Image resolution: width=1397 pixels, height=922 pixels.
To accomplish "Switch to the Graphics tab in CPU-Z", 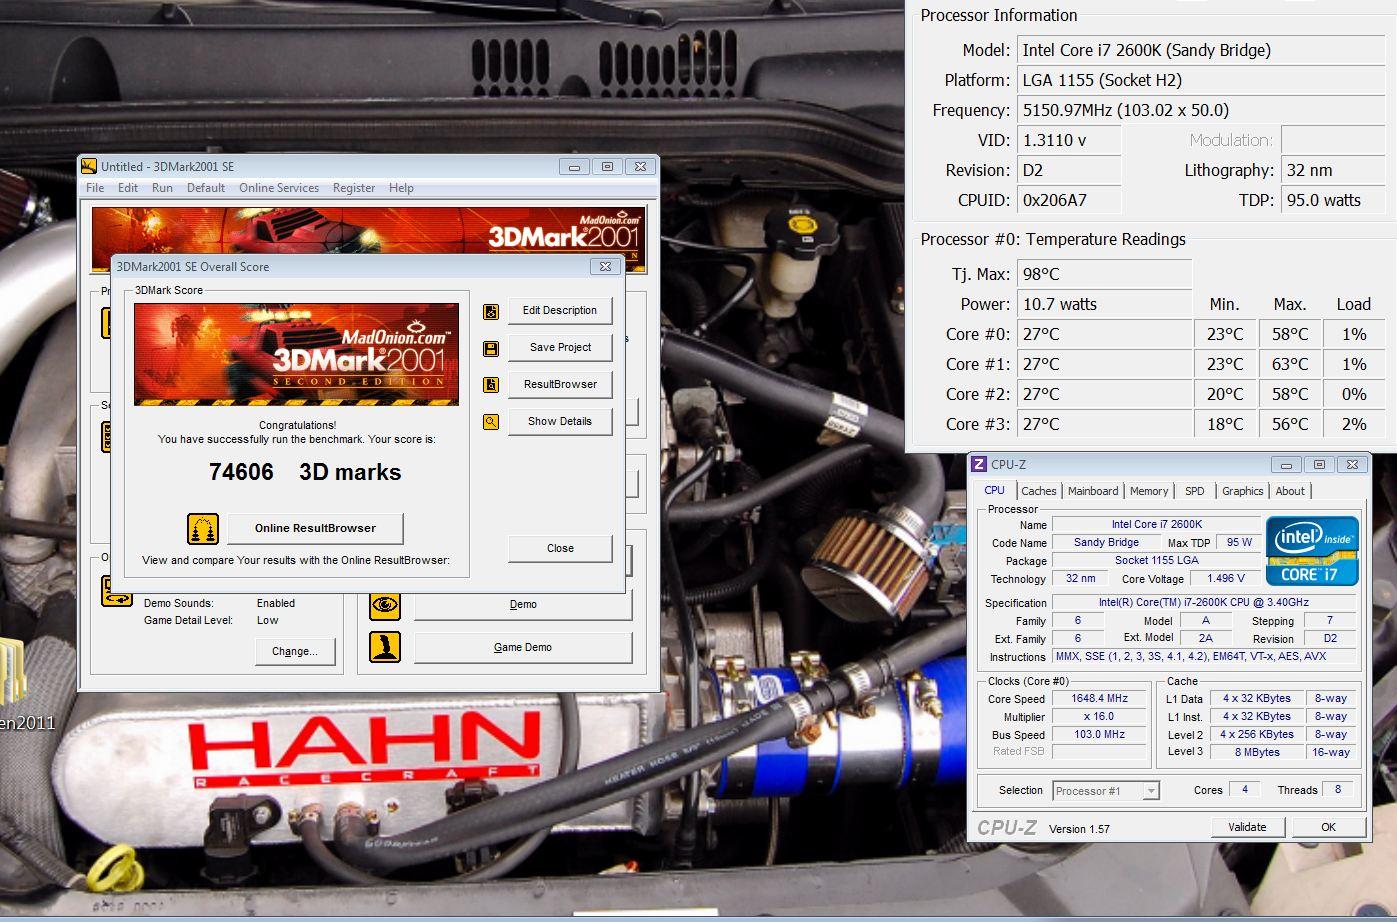I will point(1242,491).
